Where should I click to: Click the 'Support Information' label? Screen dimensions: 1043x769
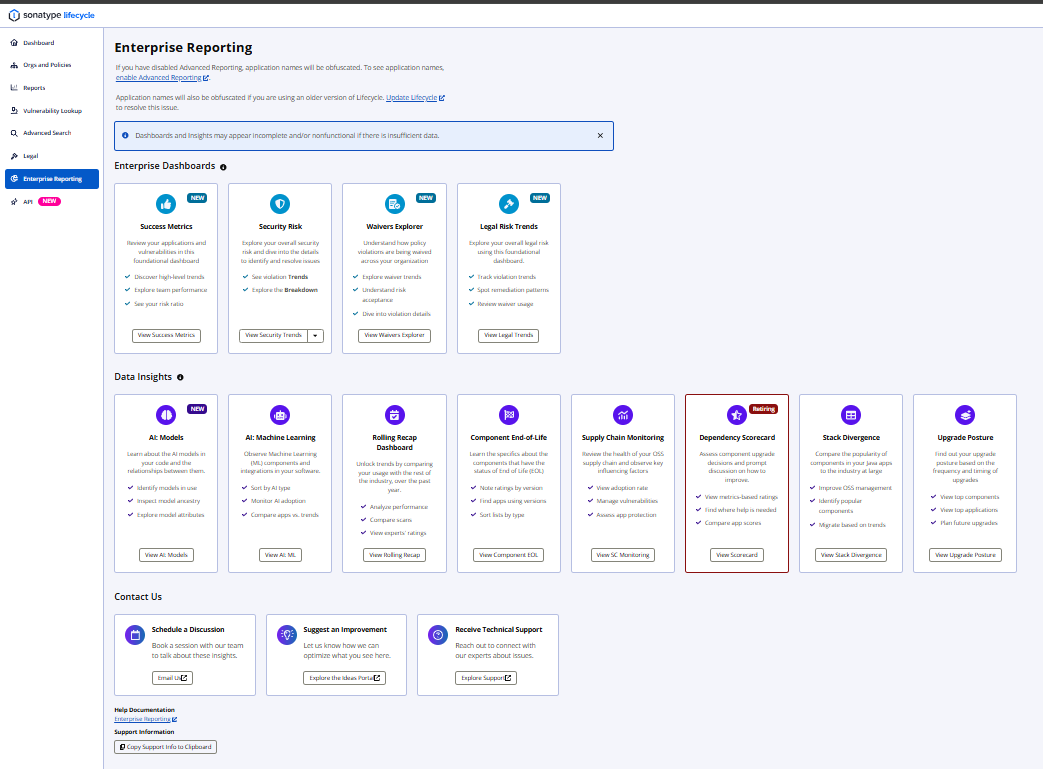click(144, 732)
